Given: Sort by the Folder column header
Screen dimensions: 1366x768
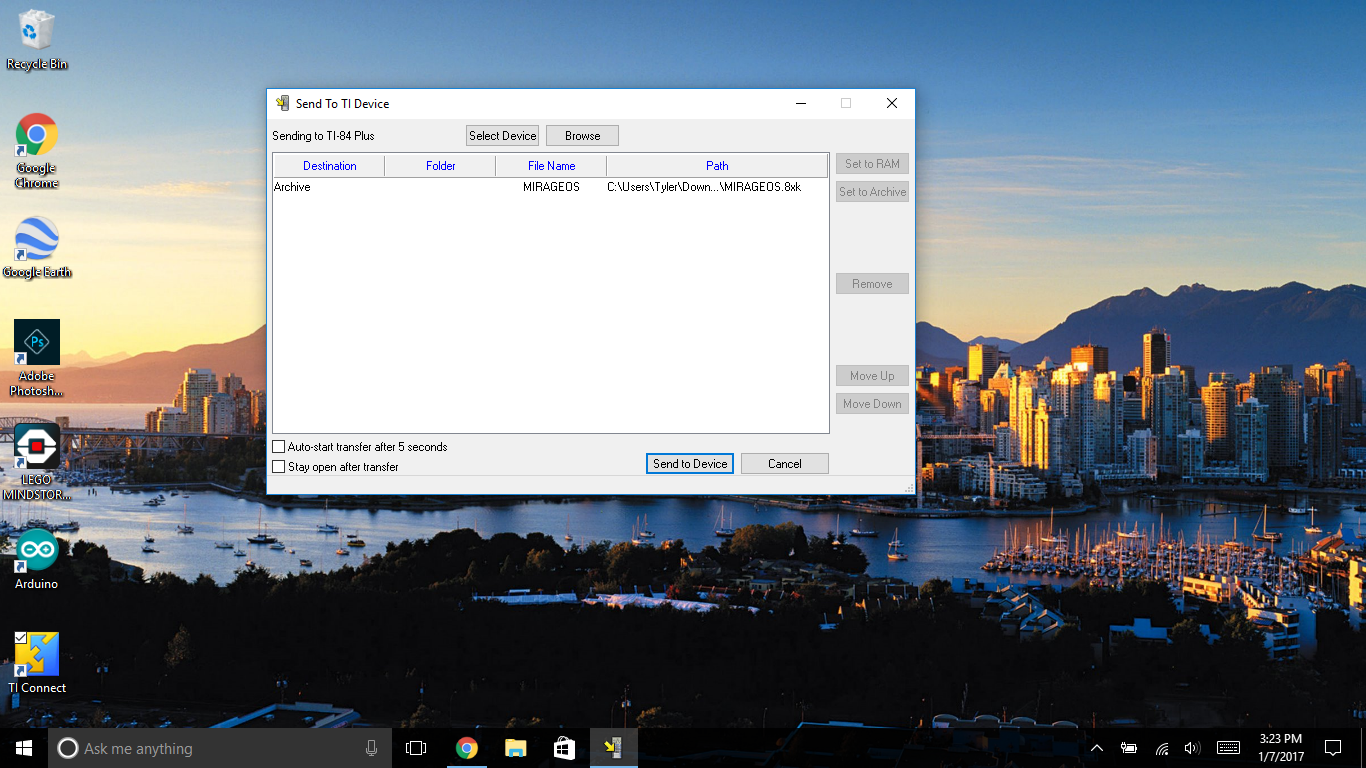Looking at the screenshot, I should pos(440,166).
